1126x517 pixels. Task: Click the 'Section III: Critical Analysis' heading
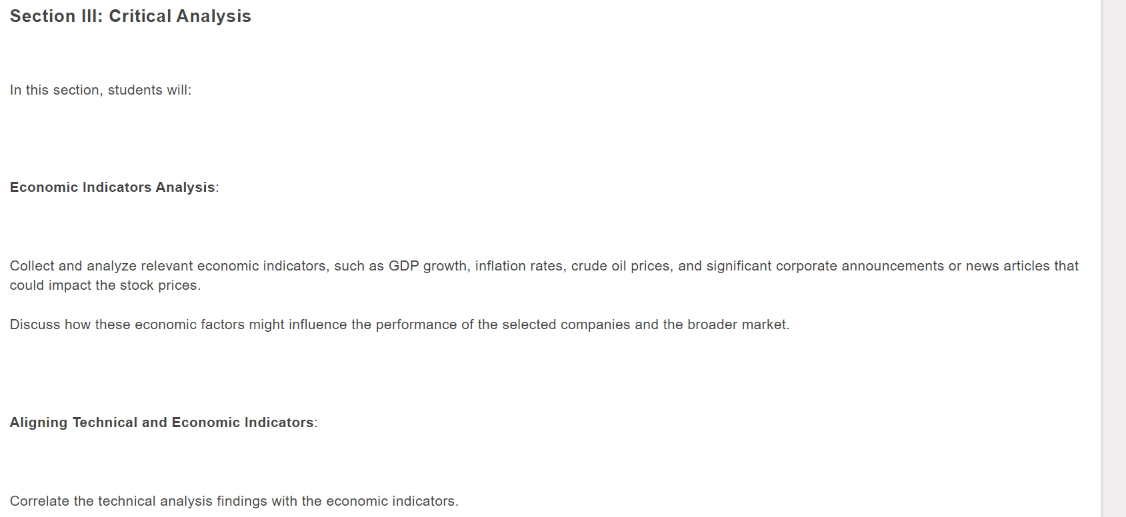pos(130,17)
